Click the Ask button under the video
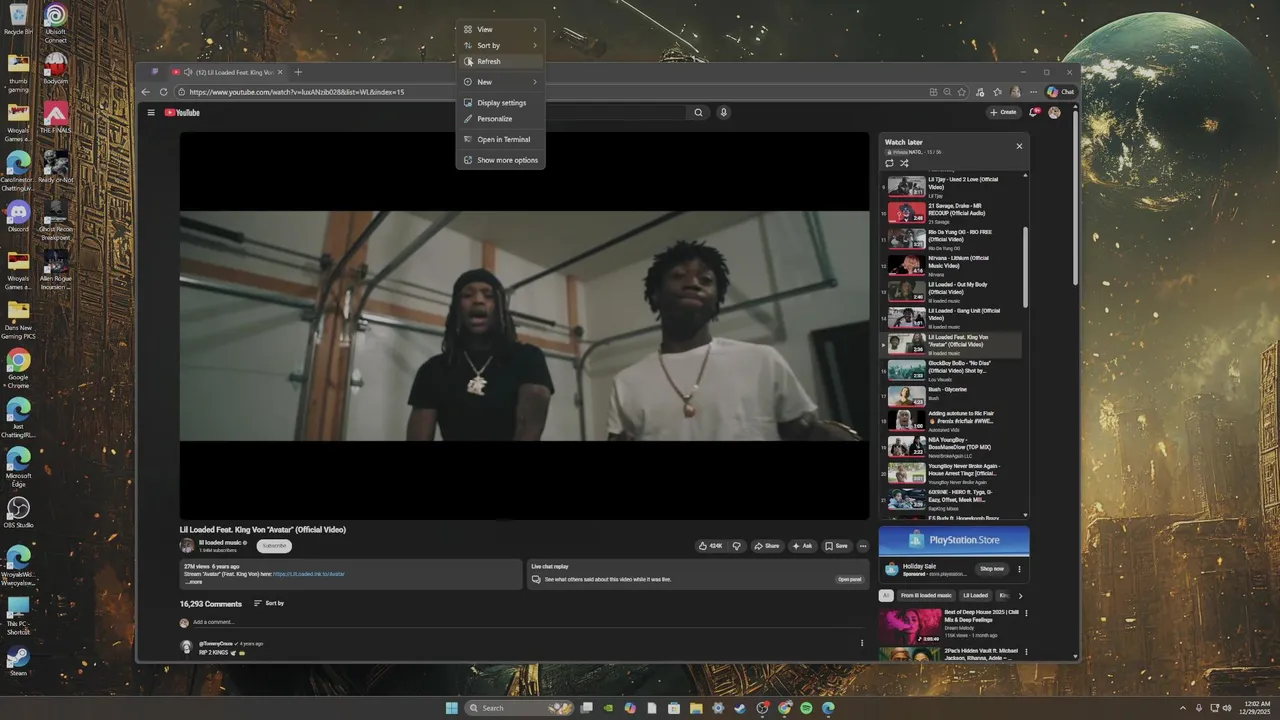 803,546
